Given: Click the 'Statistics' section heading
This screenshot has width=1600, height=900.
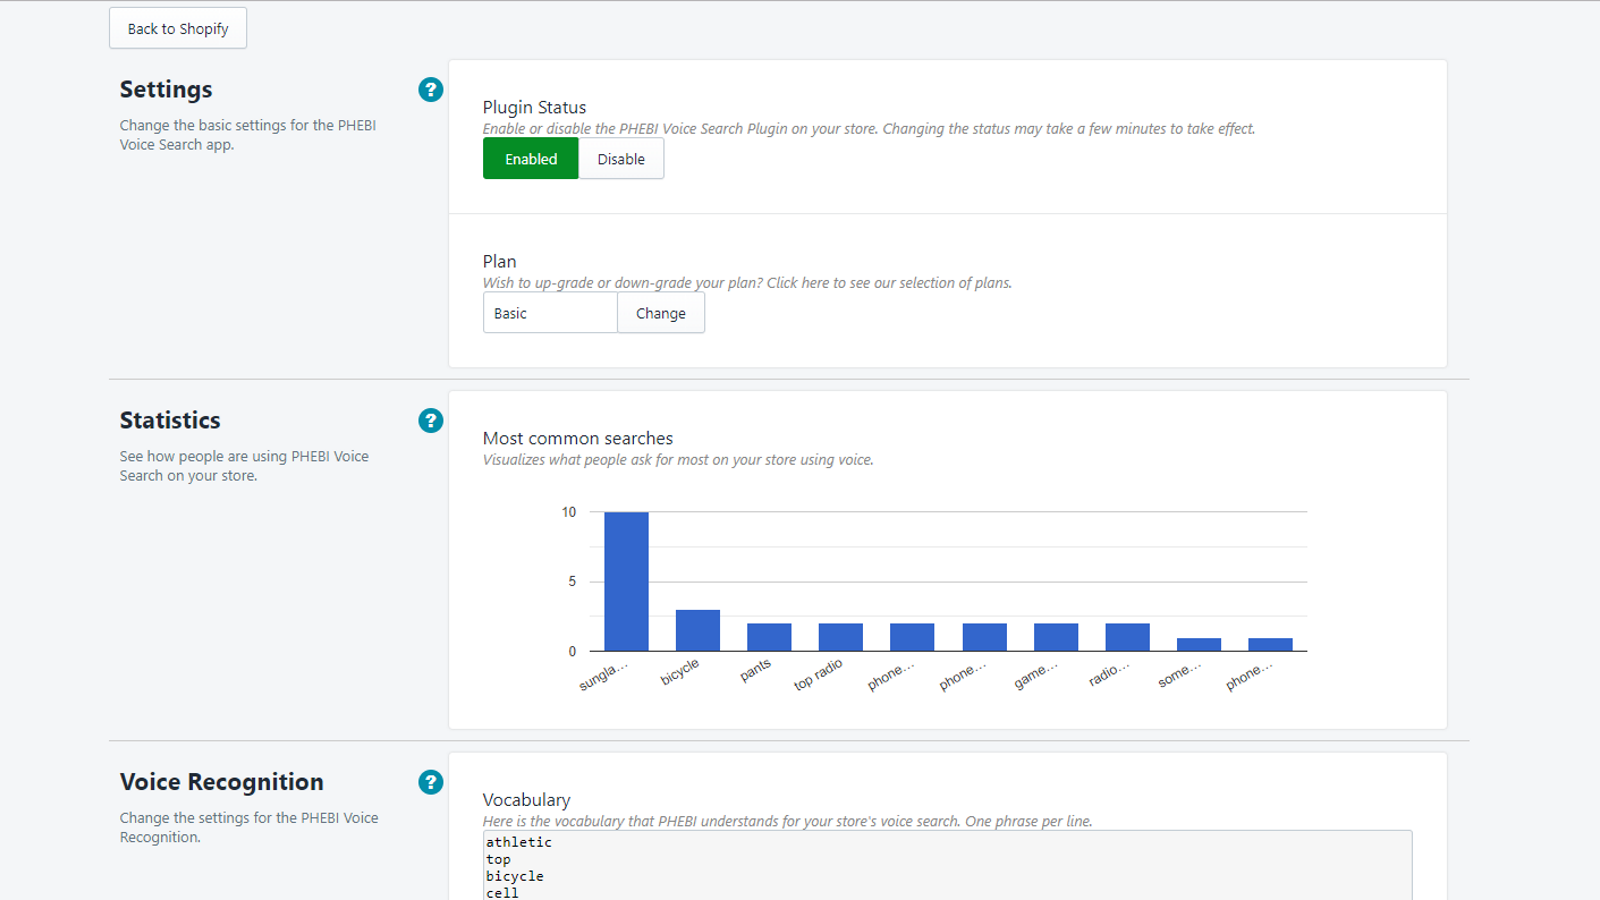Looking at the screenshot, I should pyautogui.click(x=170, y=421).
